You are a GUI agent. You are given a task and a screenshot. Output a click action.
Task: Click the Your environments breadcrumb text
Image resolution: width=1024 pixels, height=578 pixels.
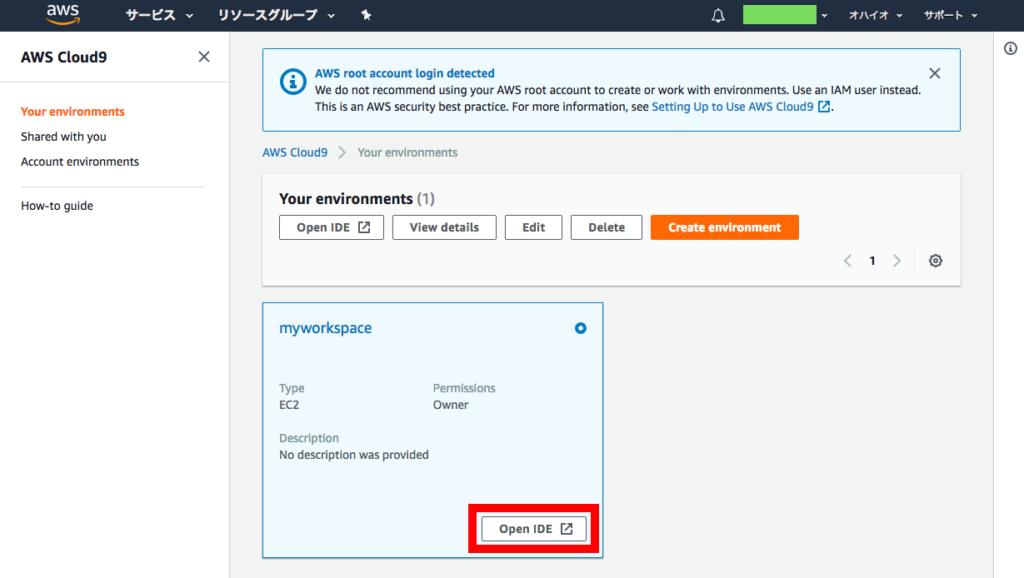click(407, 152)
